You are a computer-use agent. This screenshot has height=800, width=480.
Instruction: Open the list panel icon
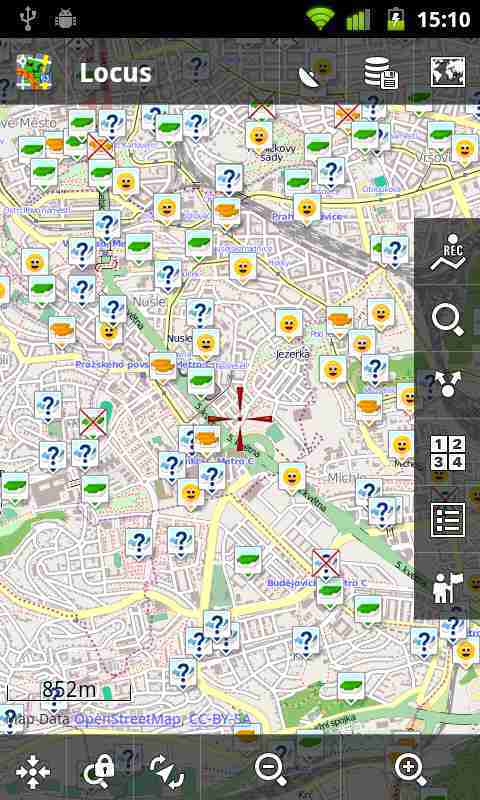point(447,520)
